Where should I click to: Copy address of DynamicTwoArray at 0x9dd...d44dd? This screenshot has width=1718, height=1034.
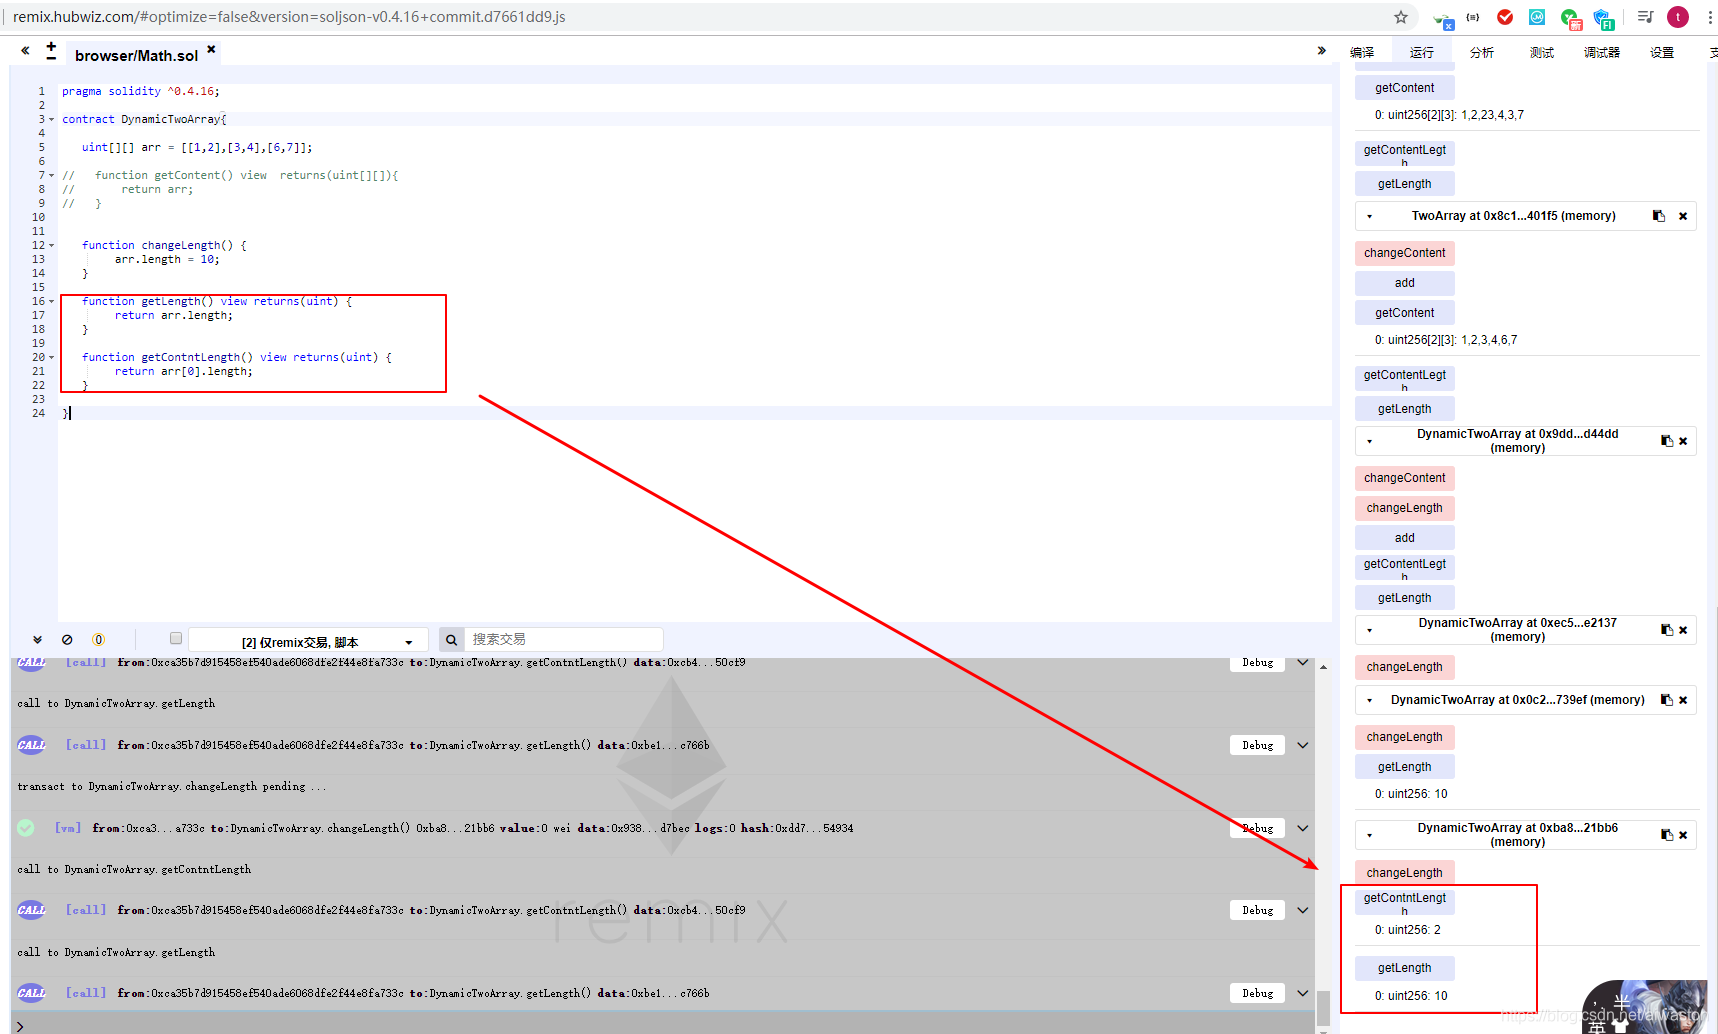pyautogui.click(x=1667, y=441)
